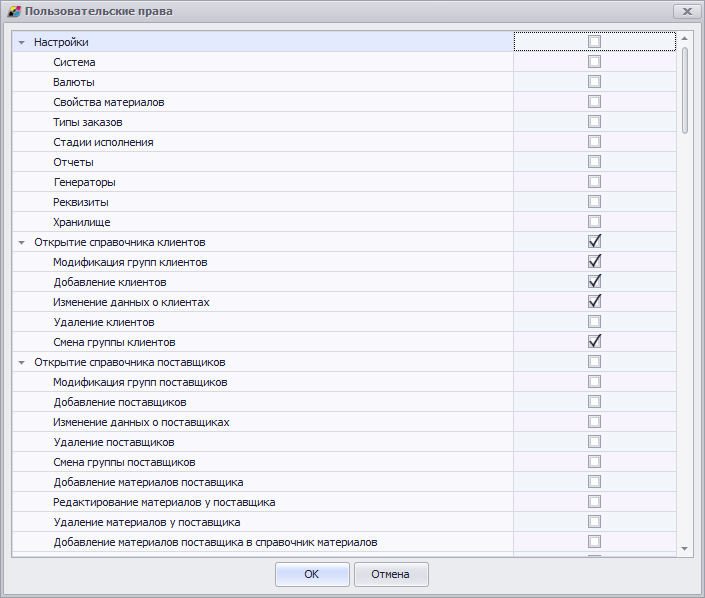Enable the Система permission checkbox

pos(594,62)
